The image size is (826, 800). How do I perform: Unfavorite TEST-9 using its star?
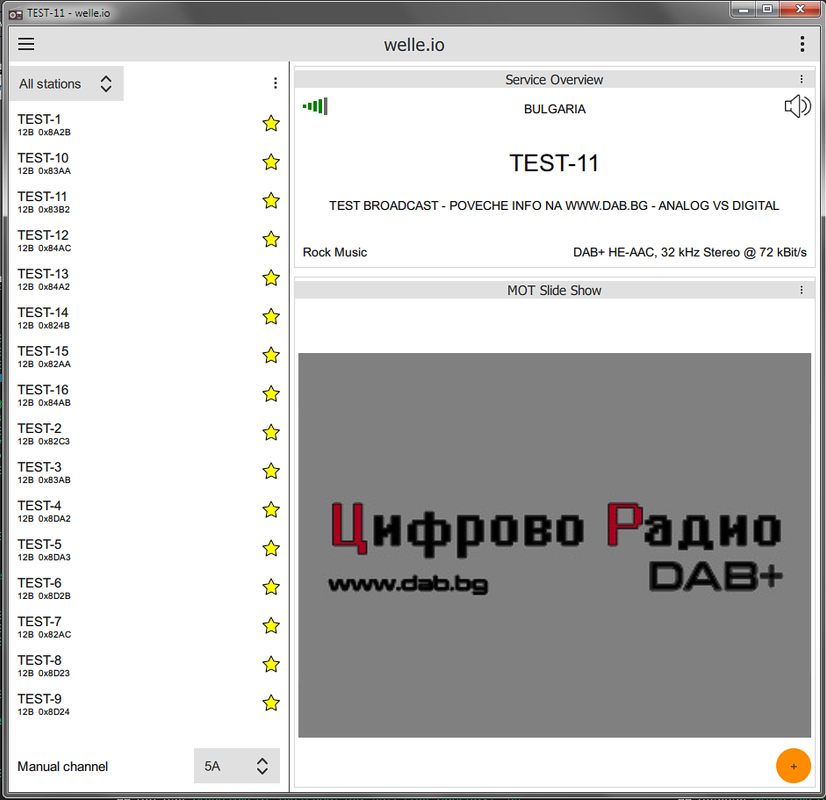[x=271, y=703]
